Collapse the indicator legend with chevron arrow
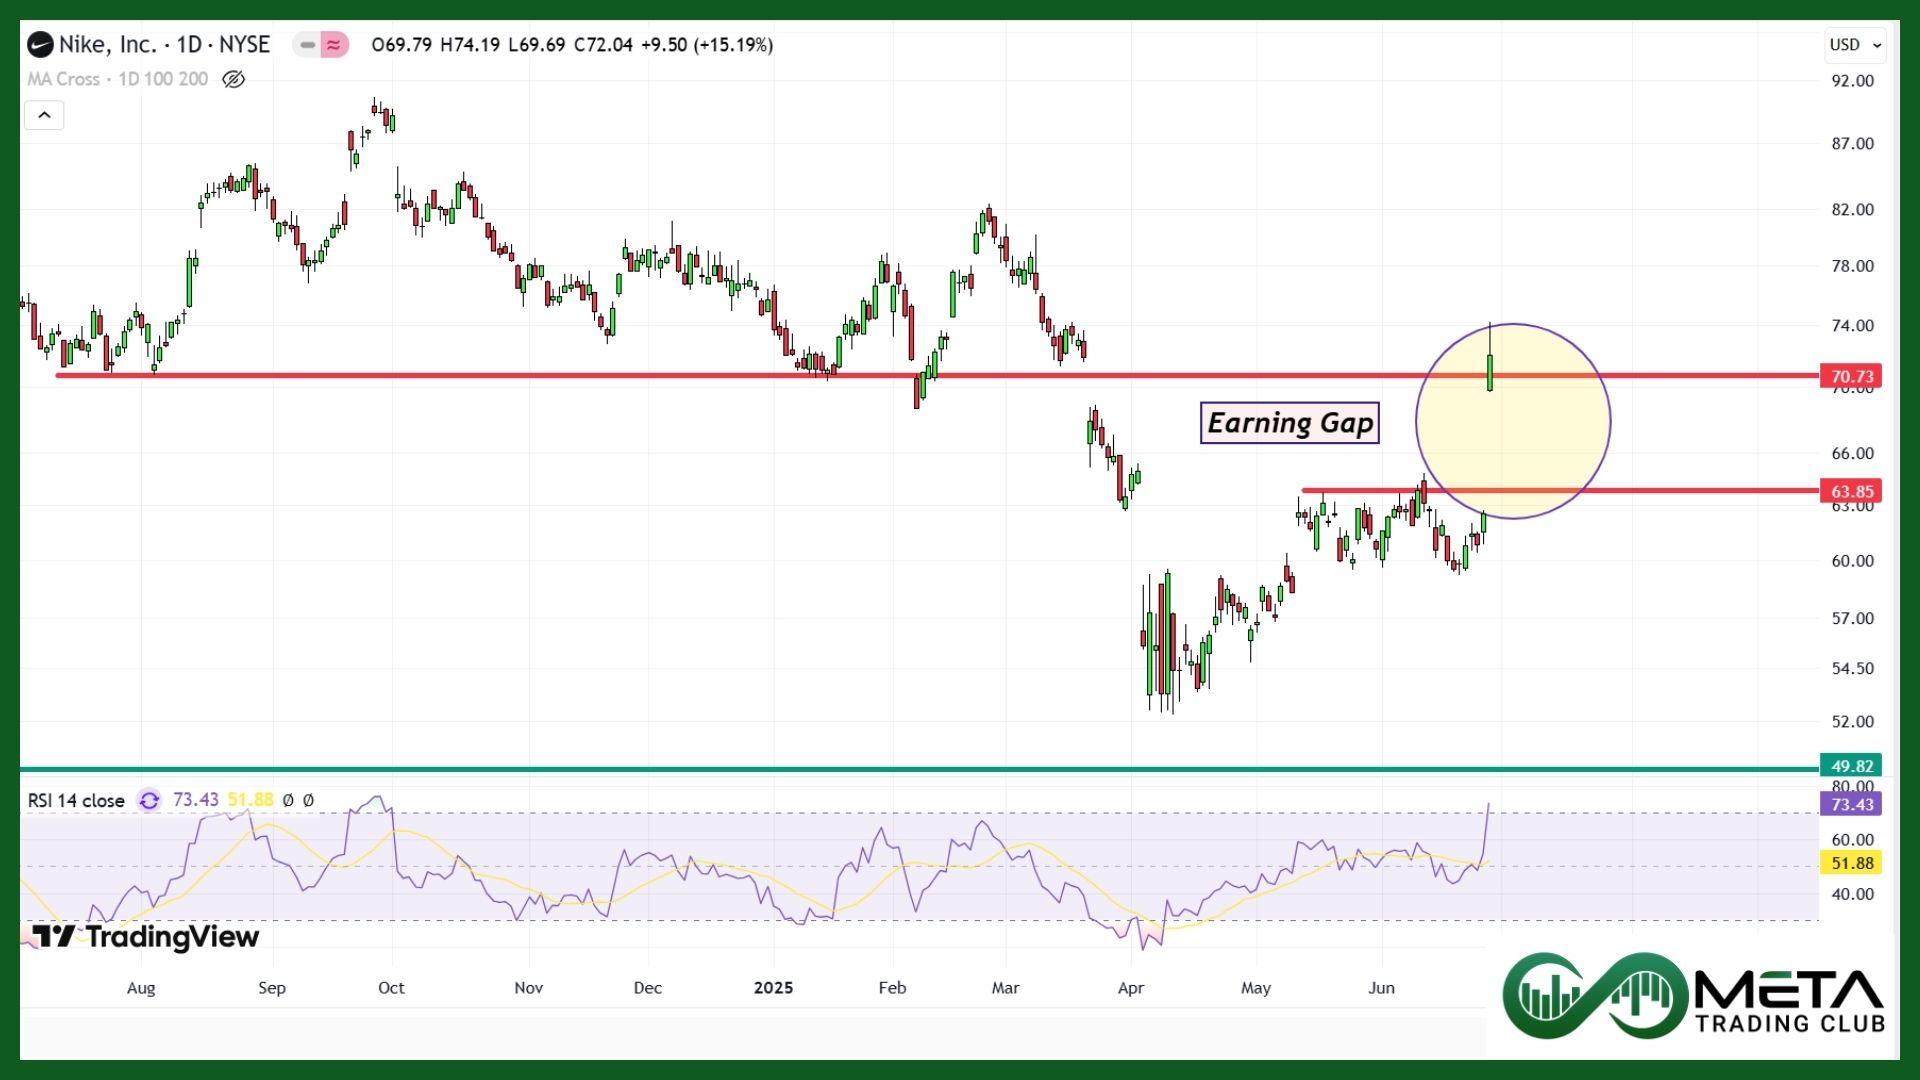This screenshot has height=1080, width=1920. [x=44, y=115]
